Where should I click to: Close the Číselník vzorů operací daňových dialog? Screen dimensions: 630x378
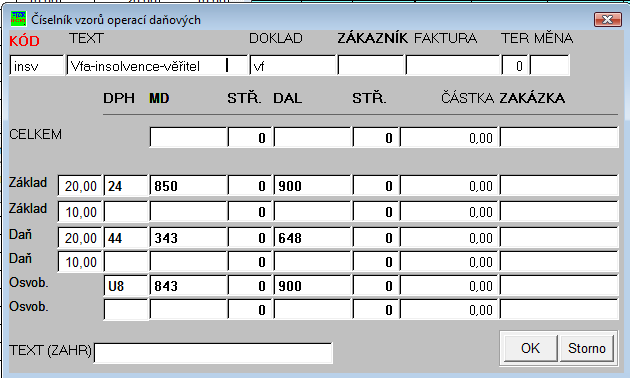click(x=607, y=19)
